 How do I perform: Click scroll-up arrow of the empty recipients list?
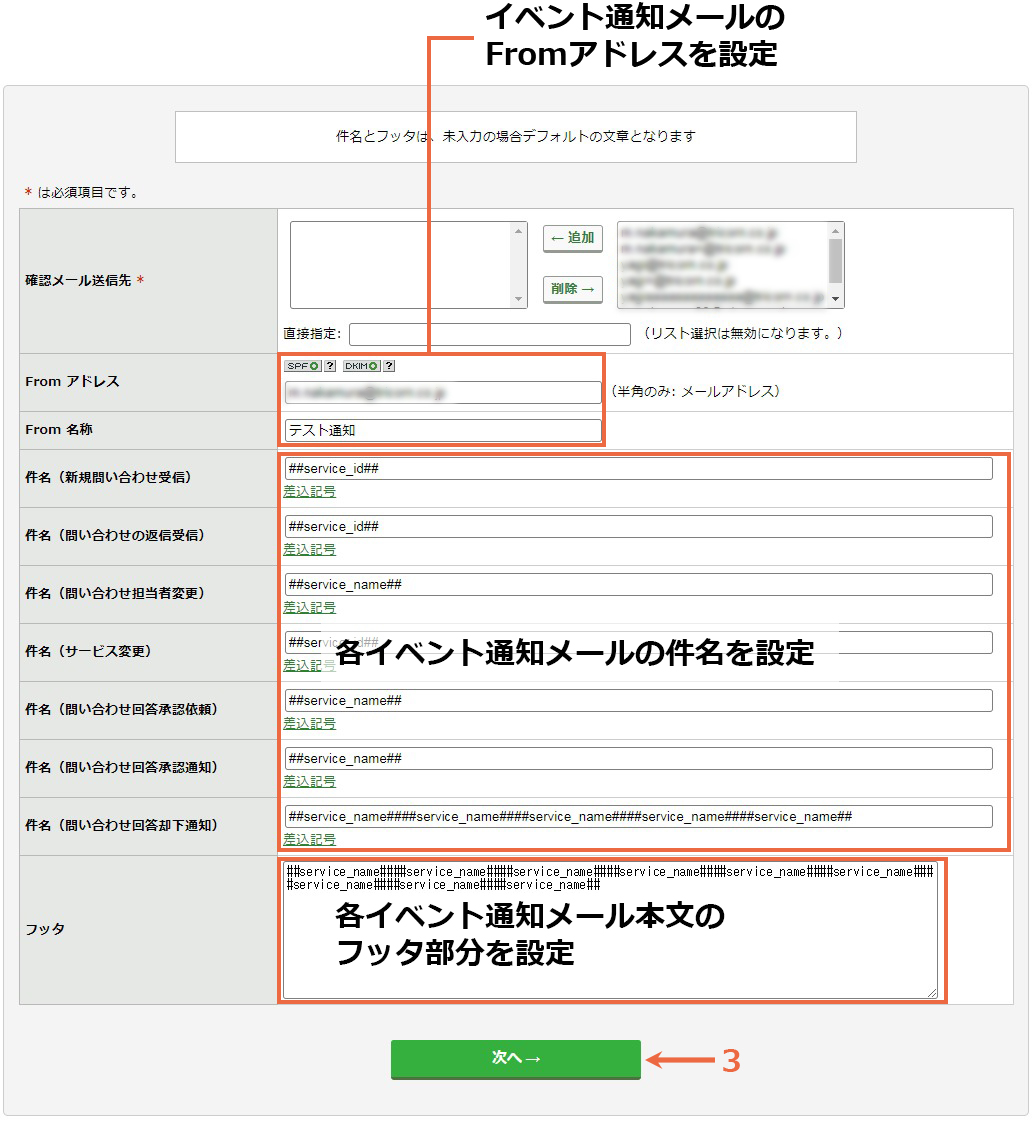click(519, 231)
